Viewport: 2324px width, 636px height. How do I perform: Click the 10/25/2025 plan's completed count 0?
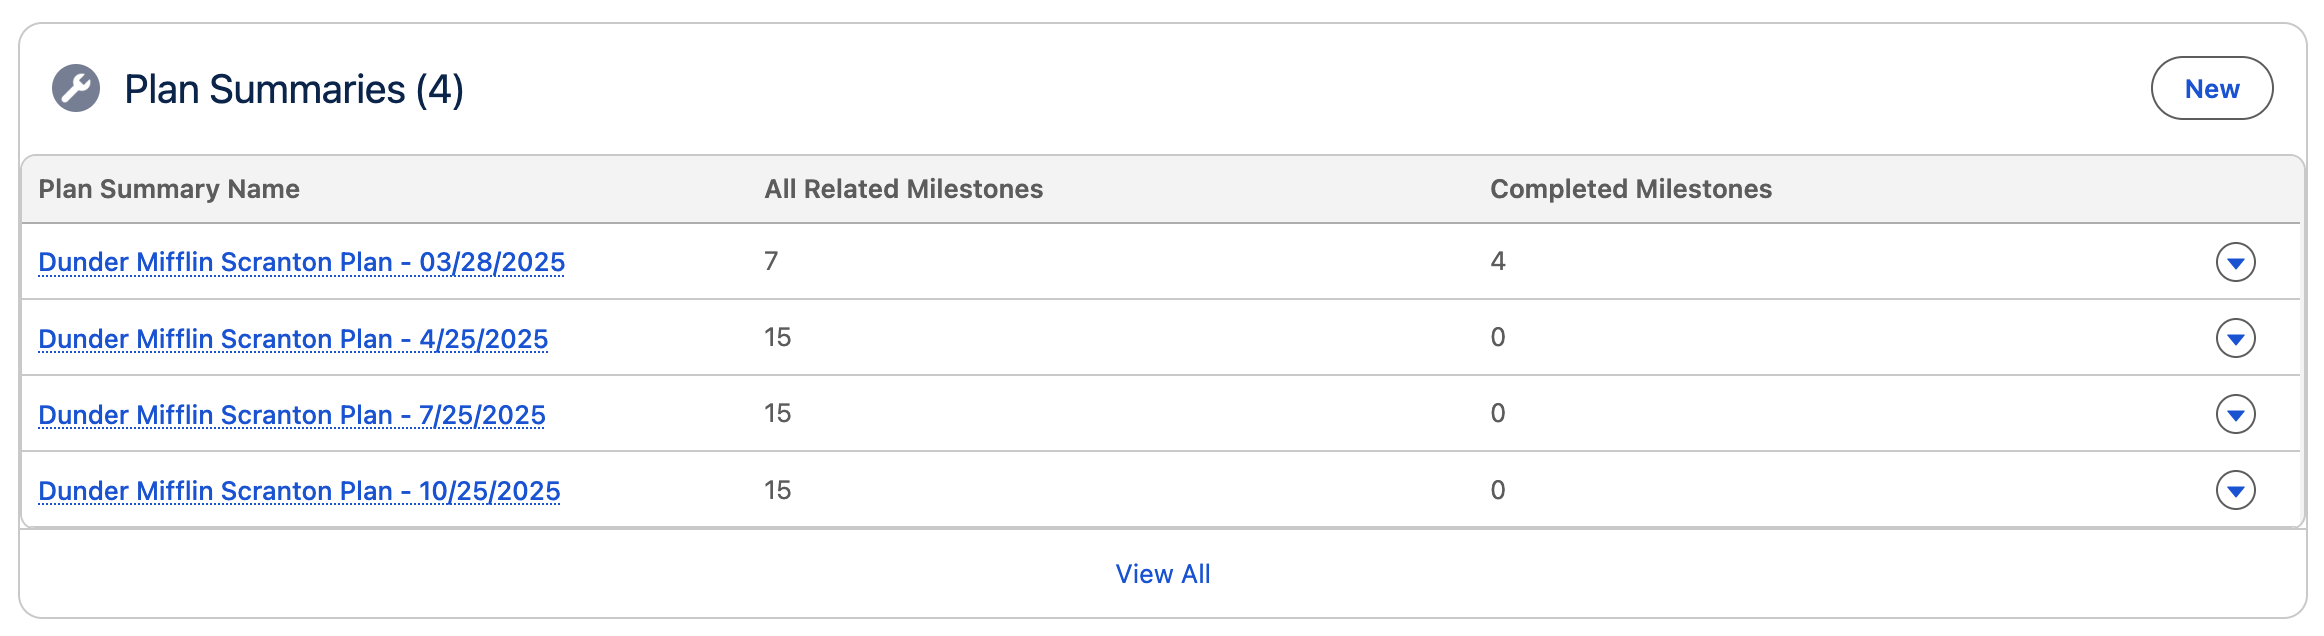1495,490
